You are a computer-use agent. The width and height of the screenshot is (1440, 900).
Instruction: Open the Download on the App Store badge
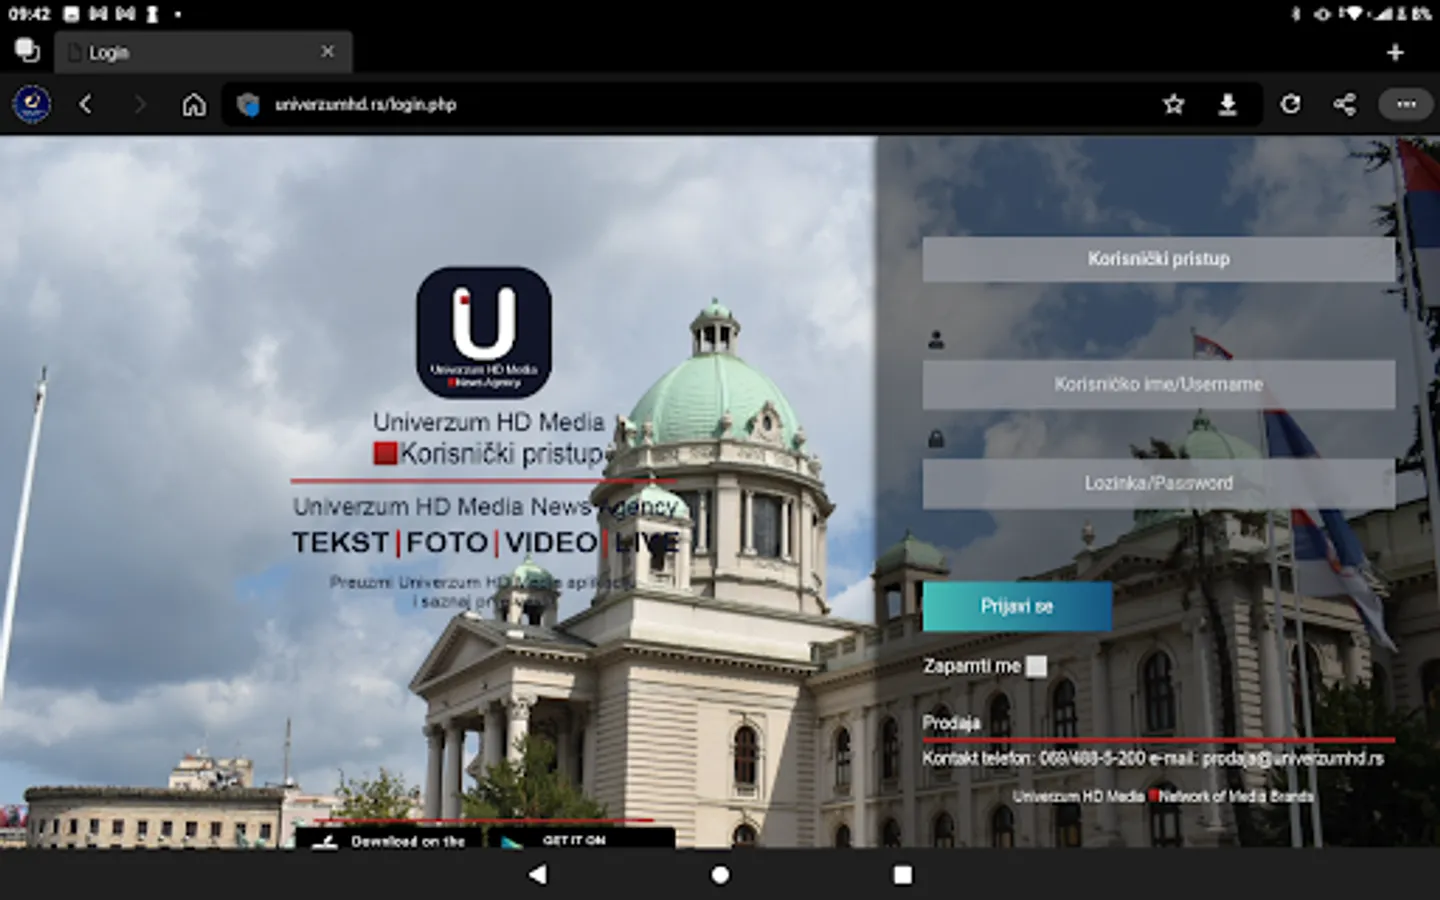point(389,839)
